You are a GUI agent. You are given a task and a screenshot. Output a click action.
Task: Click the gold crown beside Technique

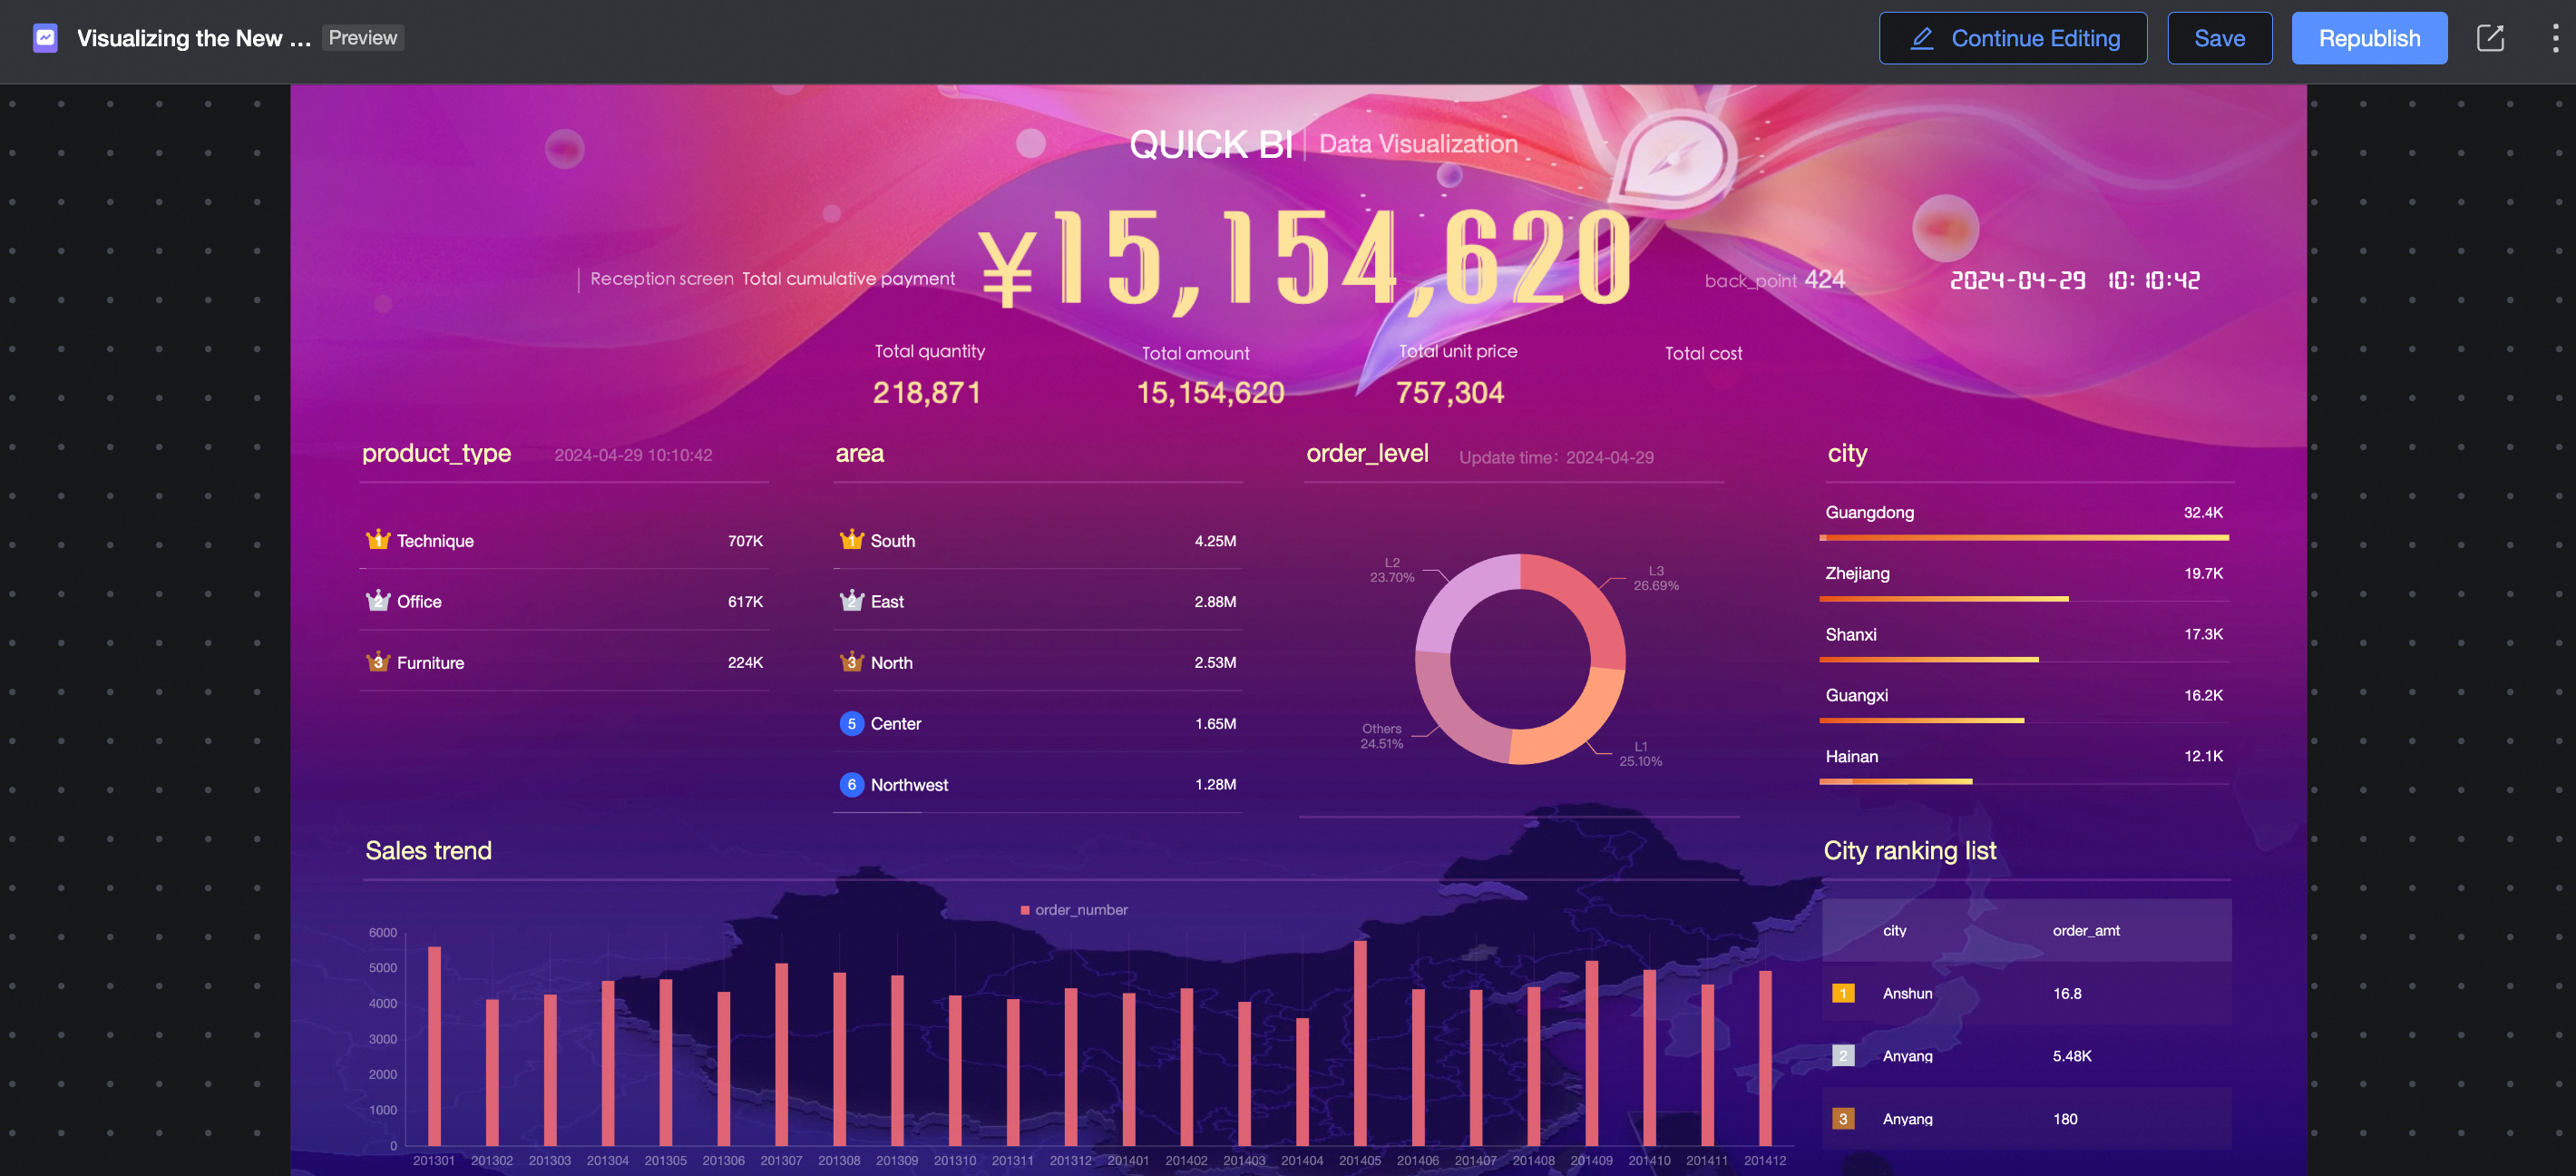click(377, 540)
